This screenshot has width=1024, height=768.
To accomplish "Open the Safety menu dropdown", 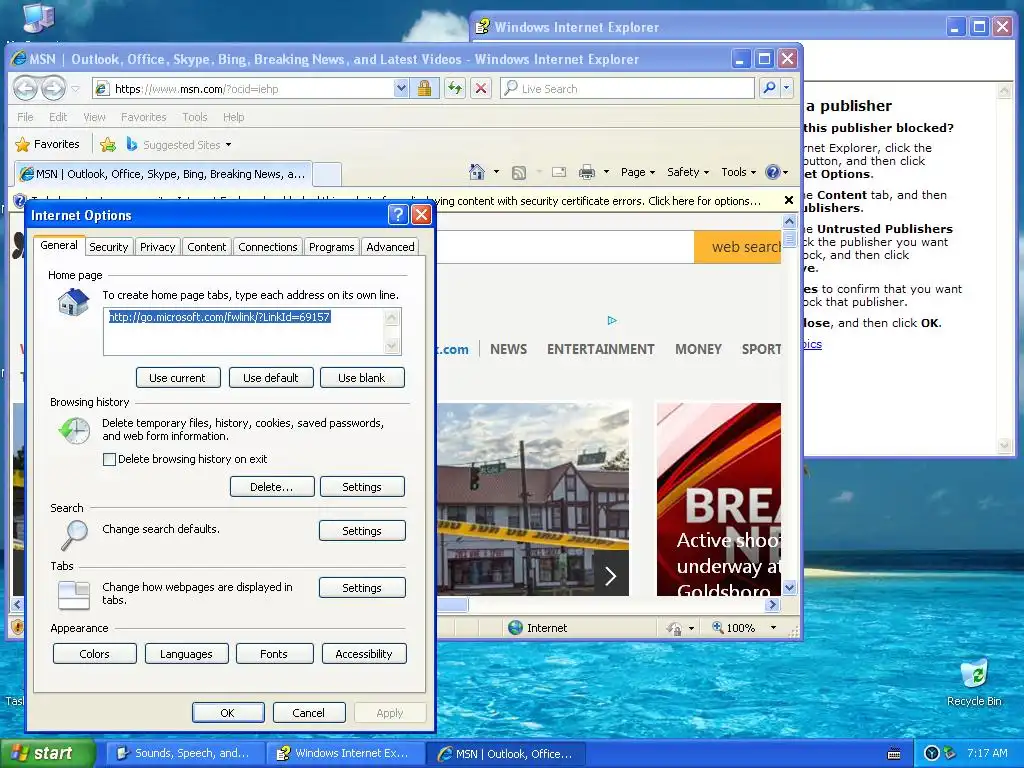I will coord(688,172).
